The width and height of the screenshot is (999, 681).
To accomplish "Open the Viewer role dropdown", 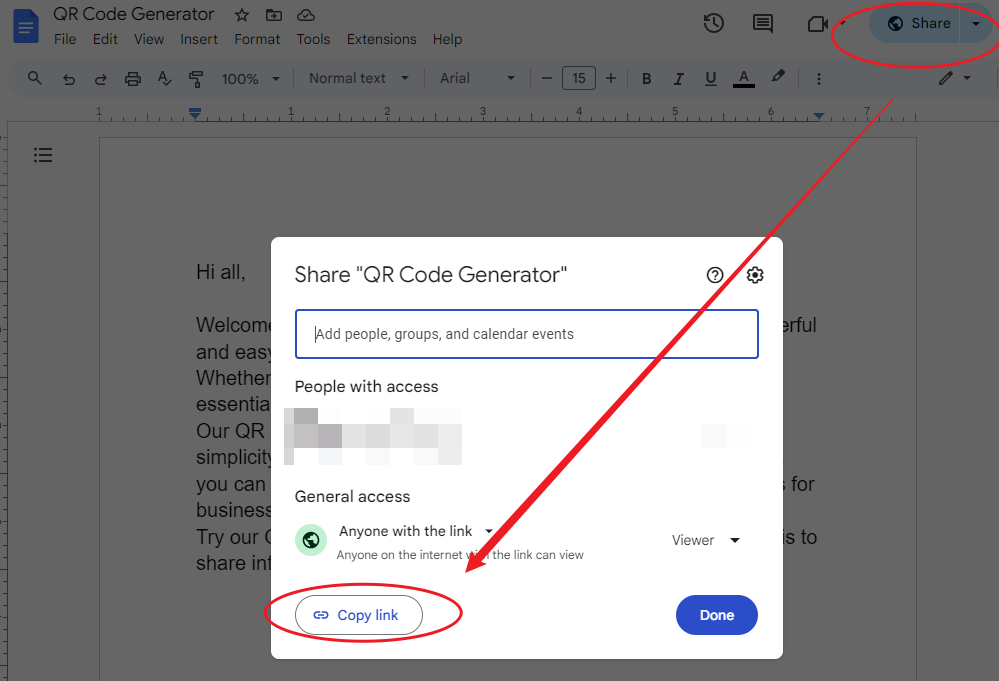I will 706,540.
